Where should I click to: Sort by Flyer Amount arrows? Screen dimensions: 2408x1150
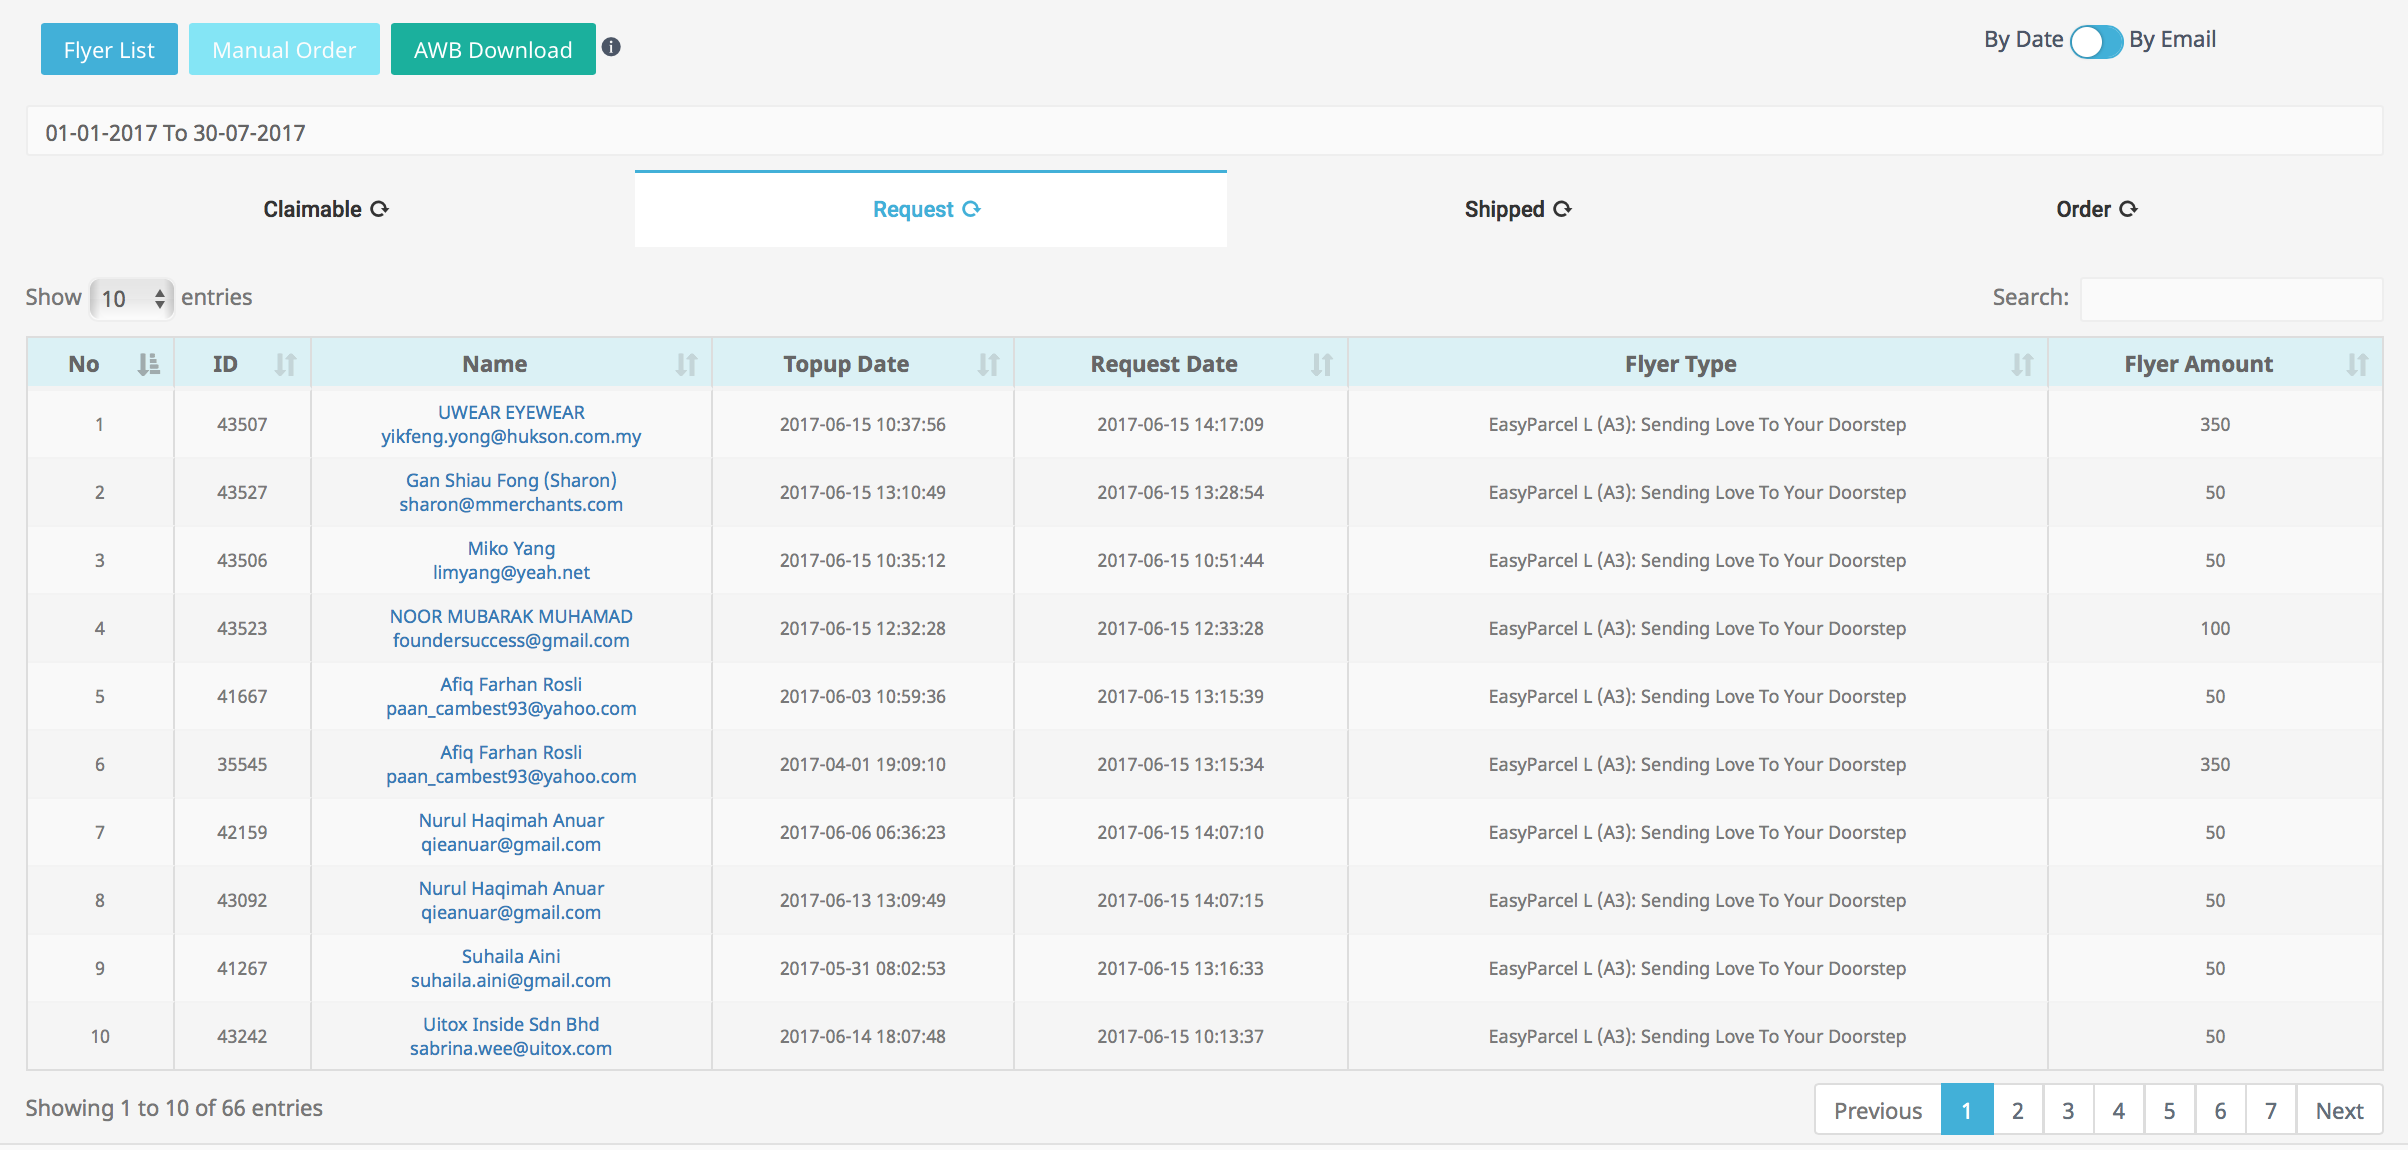[x=2357, y=364]
